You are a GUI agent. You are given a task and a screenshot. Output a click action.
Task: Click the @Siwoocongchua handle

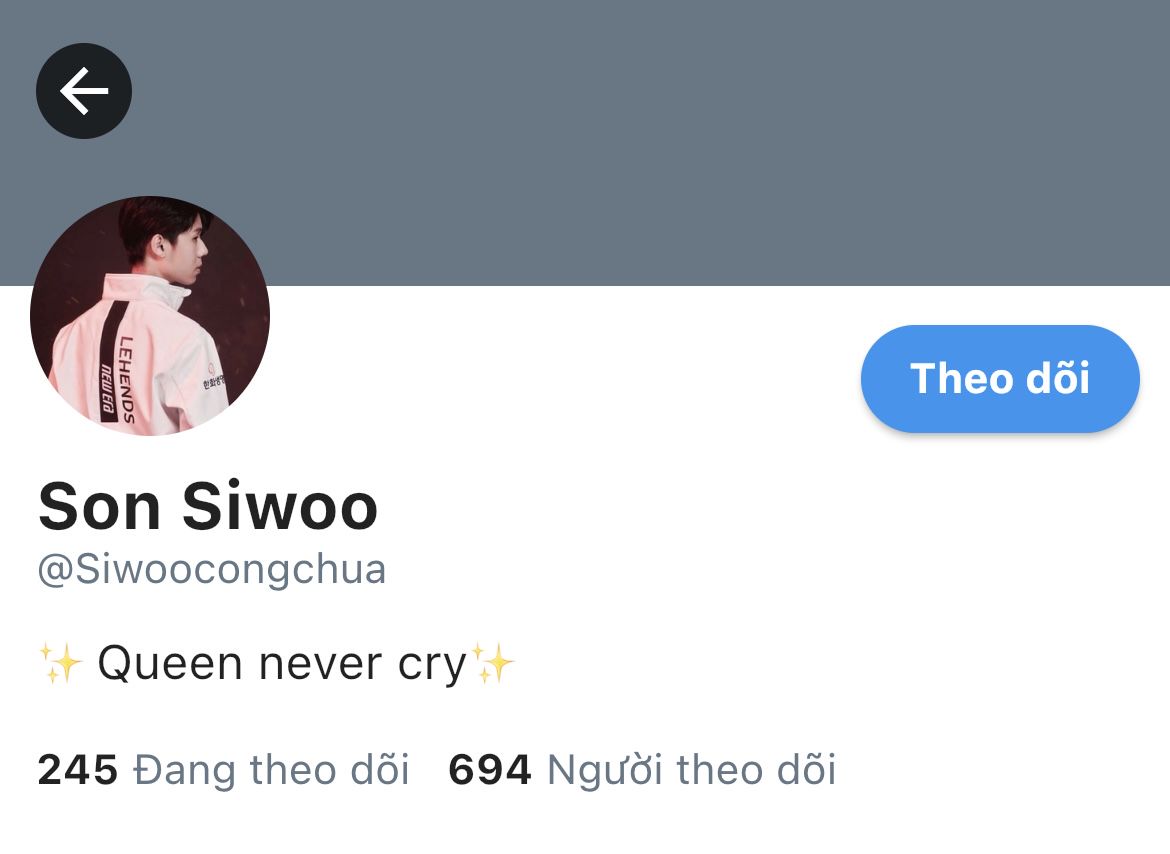(x=212, y=571)
